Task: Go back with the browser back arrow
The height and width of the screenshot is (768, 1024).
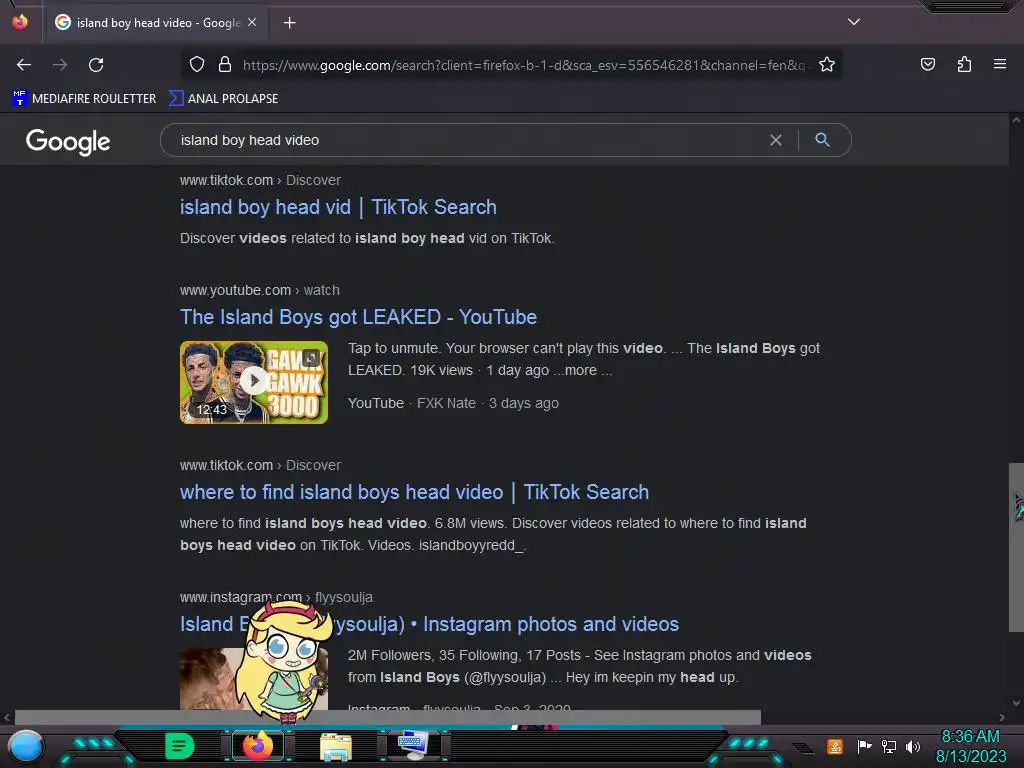Action: coord(24,65)
